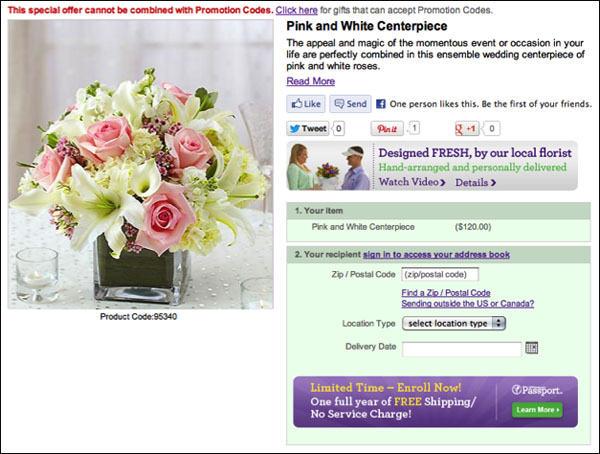
Task: Click the Pinterest Pin it button
Action: (387, 129)
